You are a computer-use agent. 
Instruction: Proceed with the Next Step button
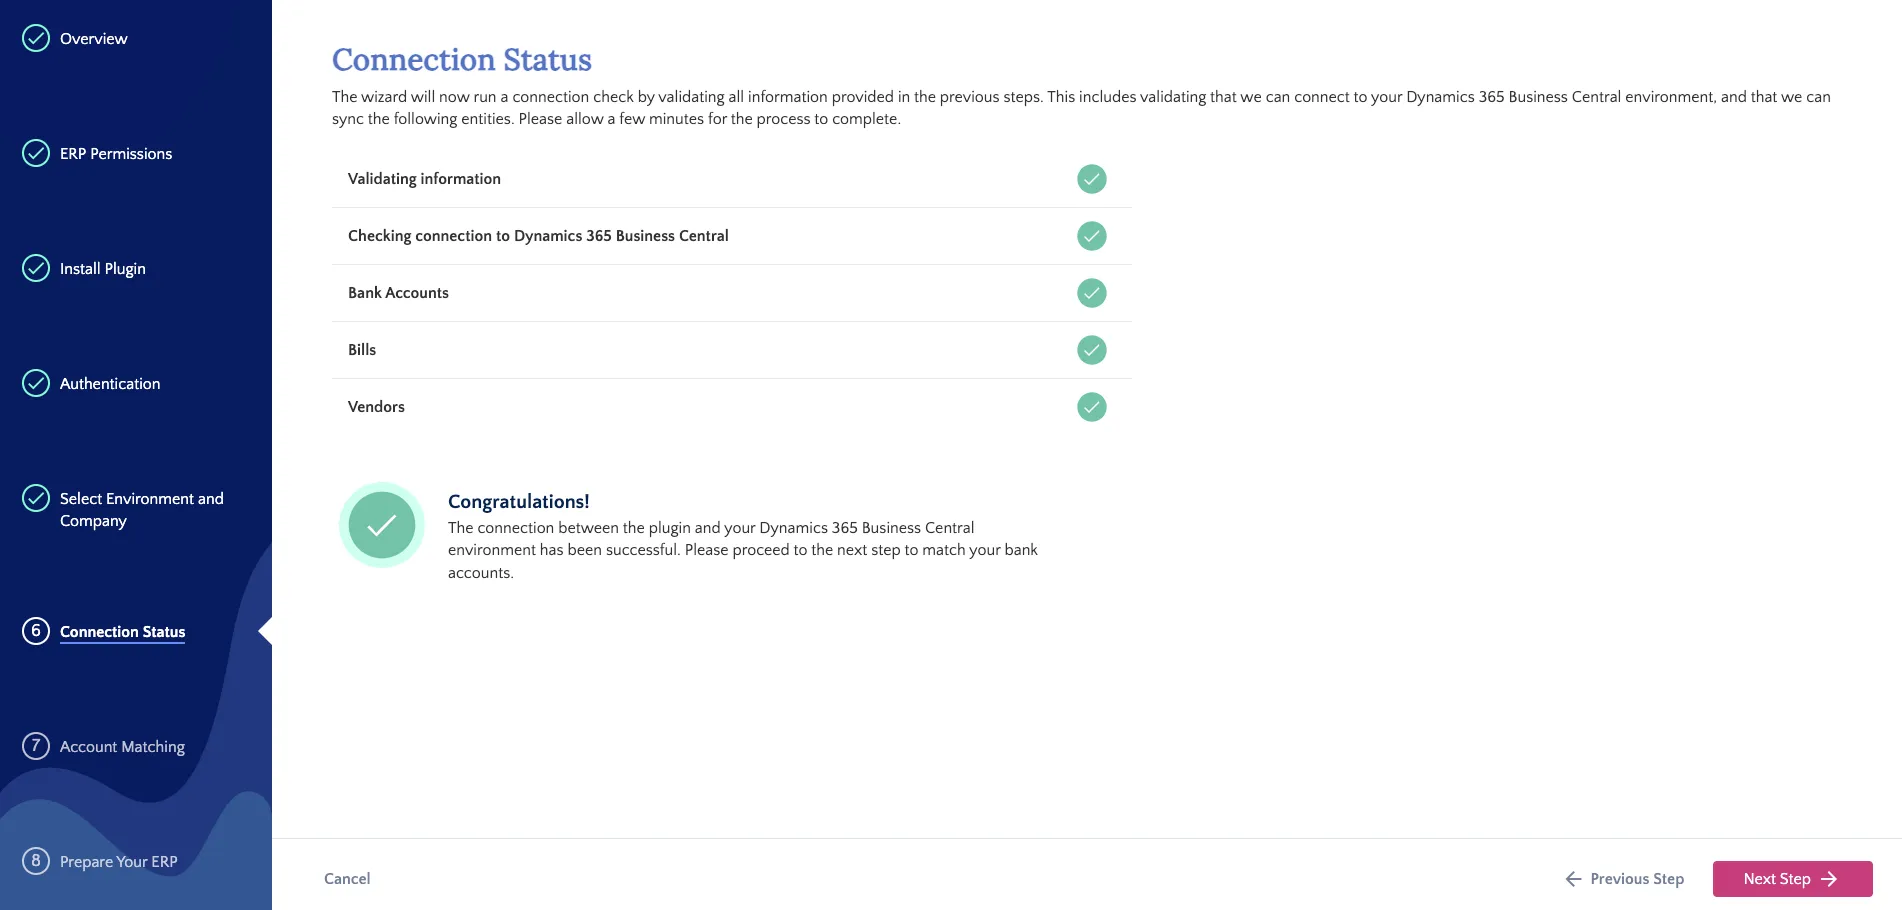click(x=1793, y=879)
